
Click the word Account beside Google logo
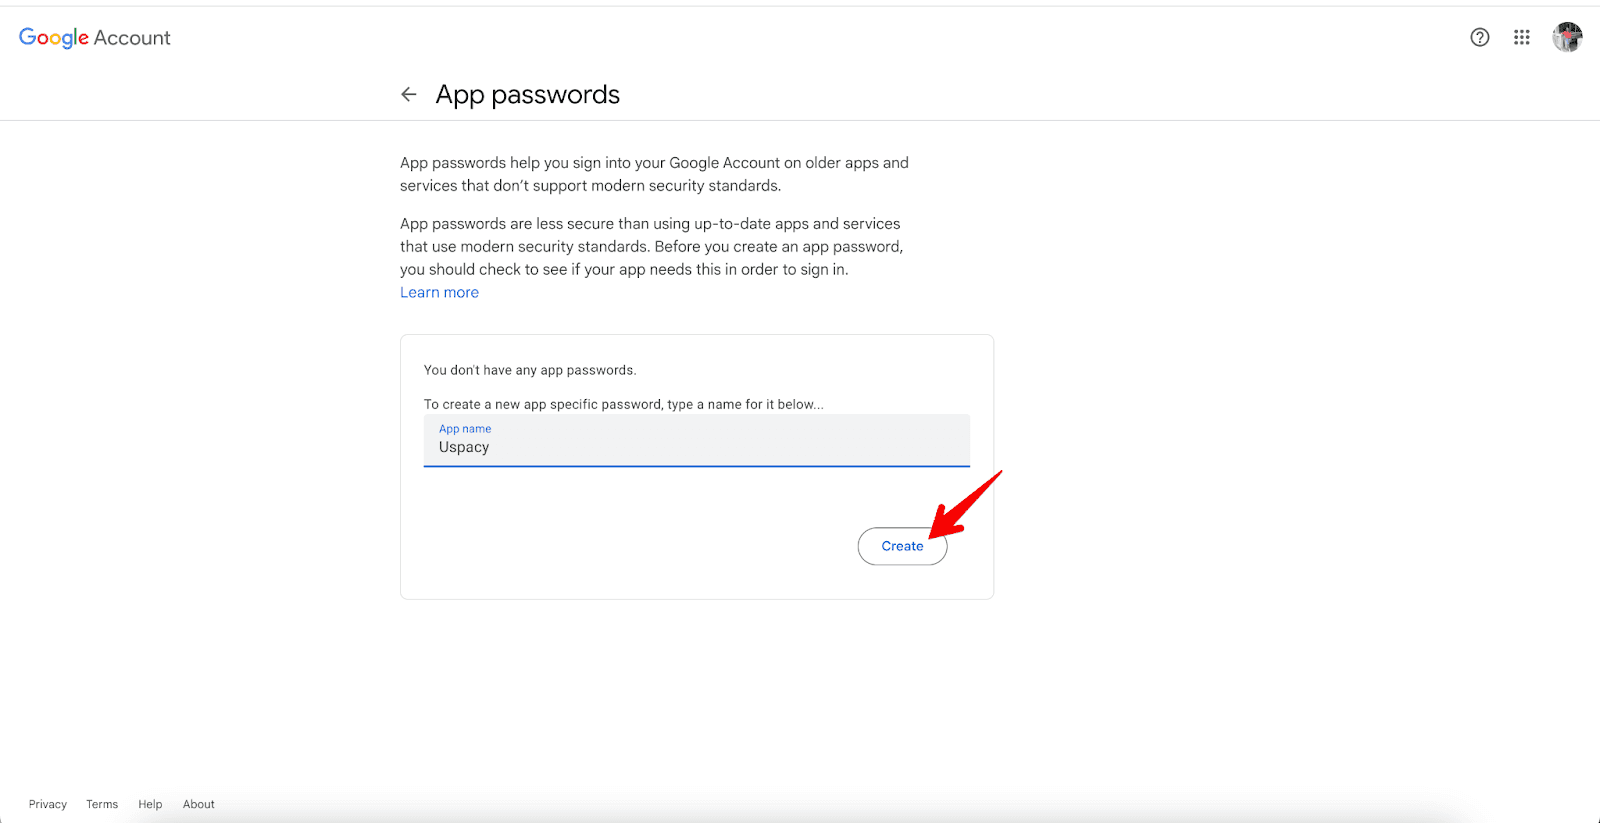coord(132,38)
